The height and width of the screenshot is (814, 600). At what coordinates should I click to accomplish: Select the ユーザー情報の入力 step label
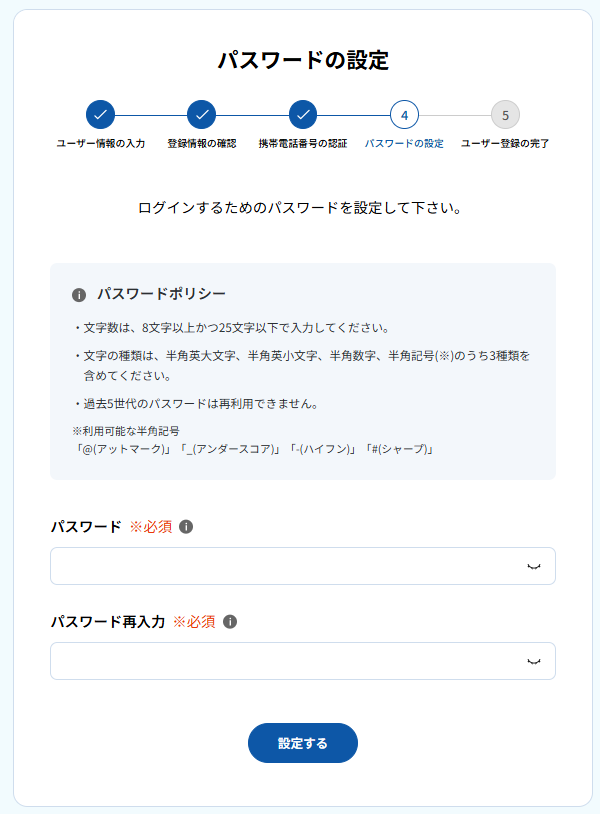coord(101,143)
